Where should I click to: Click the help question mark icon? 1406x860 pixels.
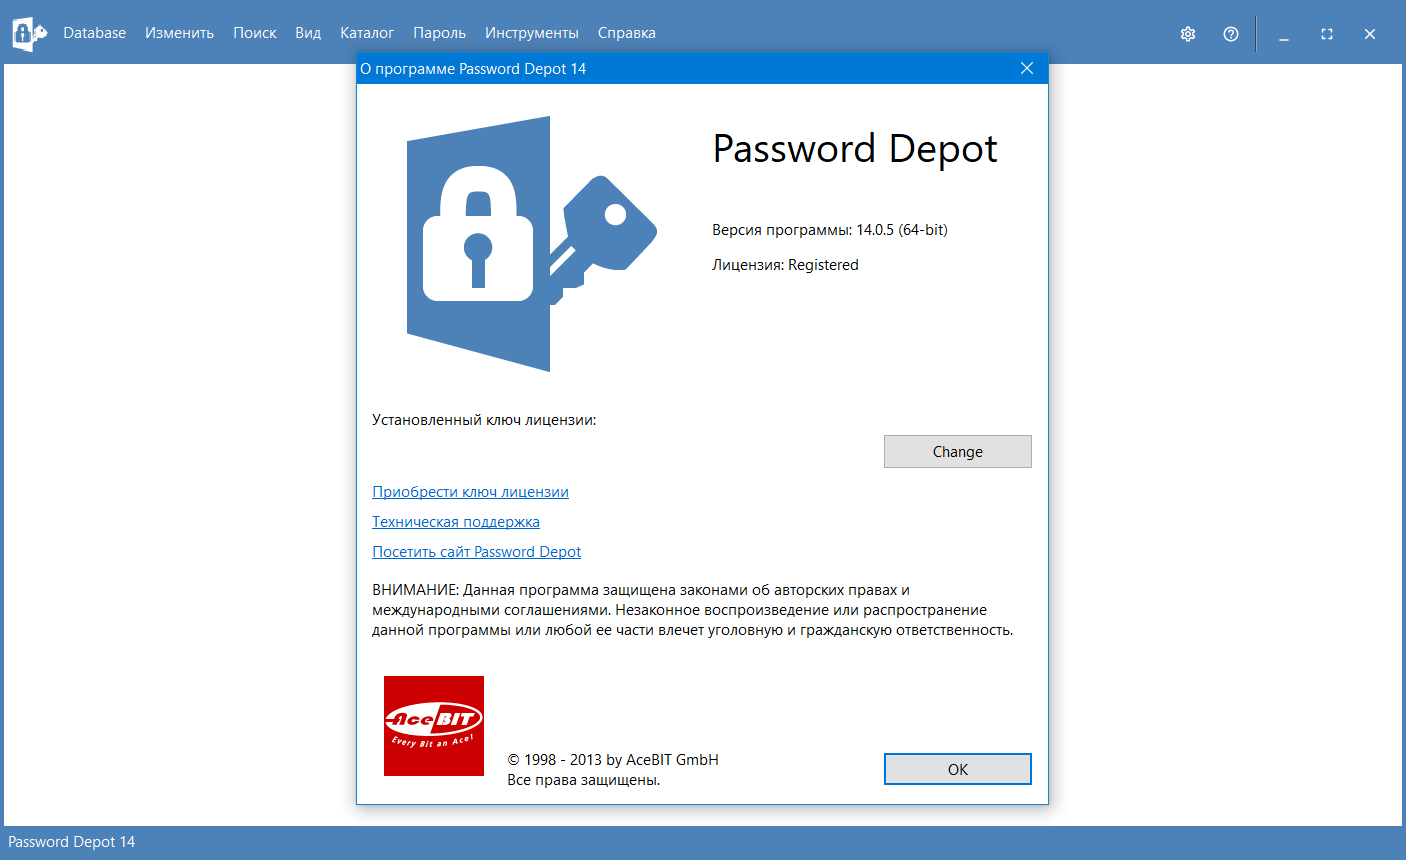pyautogui.click(x=1231, y=34)
